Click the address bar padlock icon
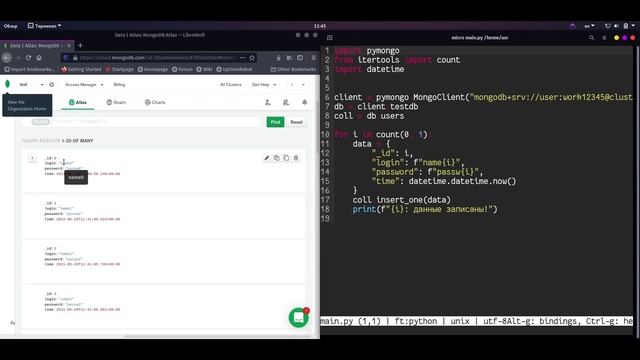 pyautogui.click(x=75, y=58)
